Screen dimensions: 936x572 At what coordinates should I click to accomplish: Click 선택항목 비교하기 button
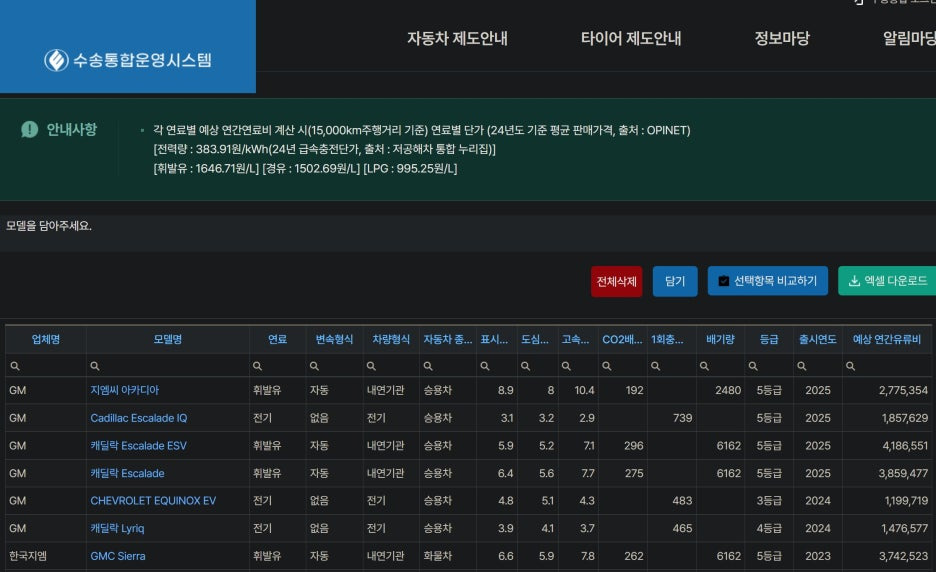768,281
